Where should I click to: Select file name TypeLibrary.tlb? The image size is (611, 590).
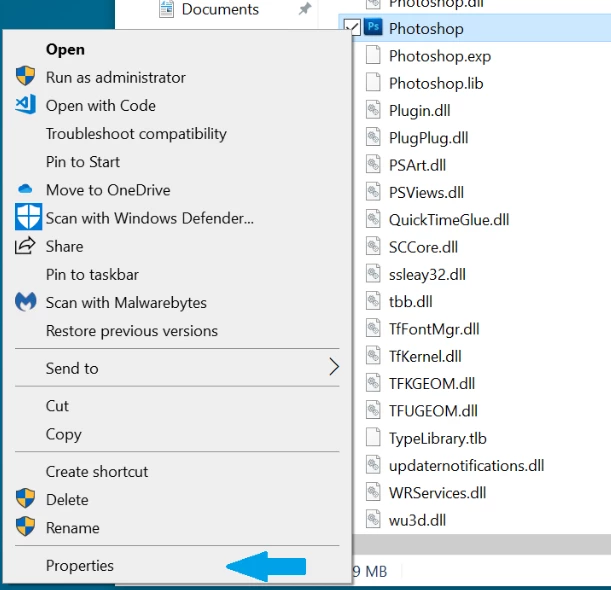pos(438,438)
